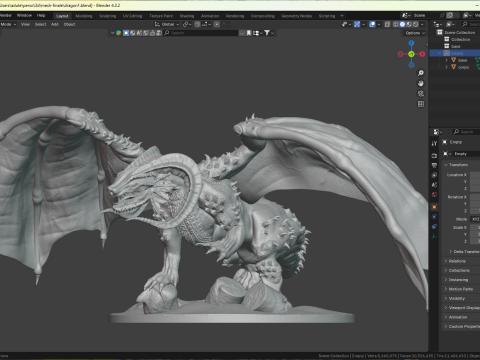
Task: Open rotation Mode XYZ dropdown
Action: point(475,219)
